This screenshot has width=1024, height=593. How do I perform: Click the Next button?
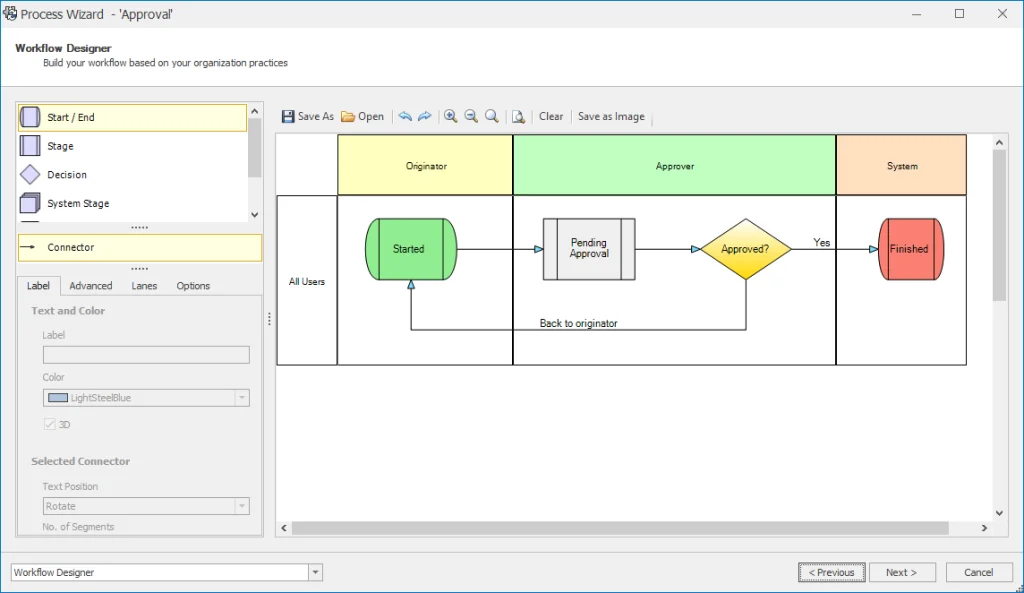click(900, 573)
